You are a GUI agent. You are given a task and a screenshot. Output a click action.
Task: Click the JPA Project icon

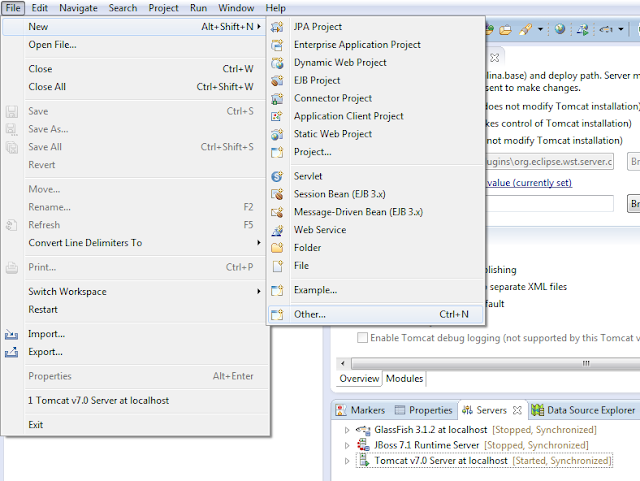click(277, 27)
